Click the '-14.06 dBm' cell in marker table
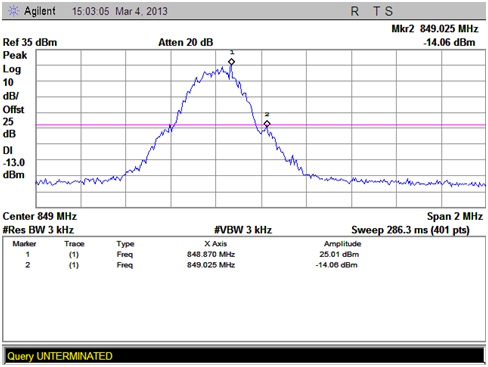Viewport: 488px width, 367px height. [x=337, y=265]
